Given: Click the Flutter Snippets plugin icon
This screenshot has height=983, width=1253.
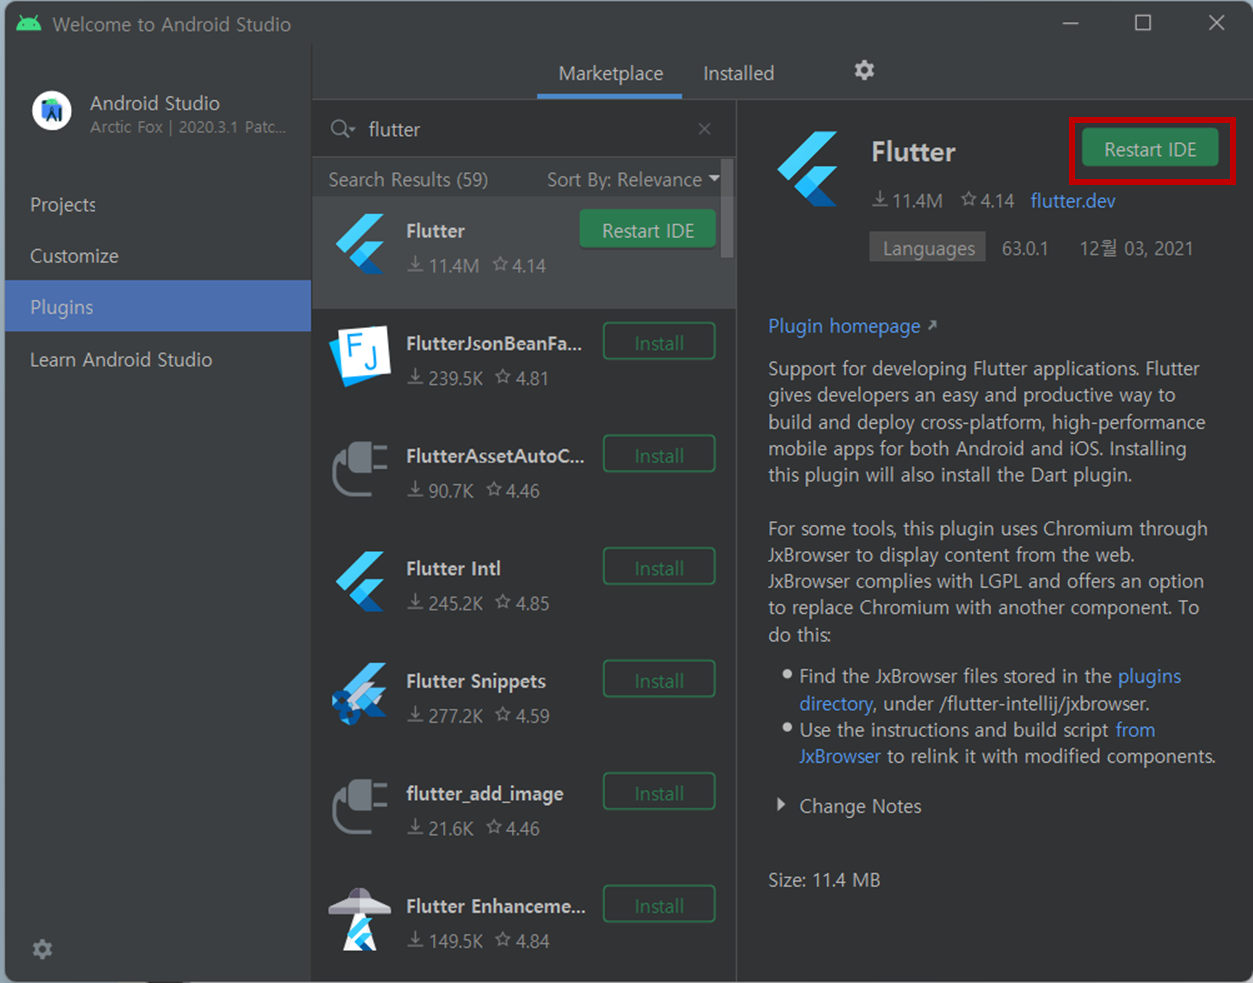Looking at the screenshot, I should pos(359,693).
